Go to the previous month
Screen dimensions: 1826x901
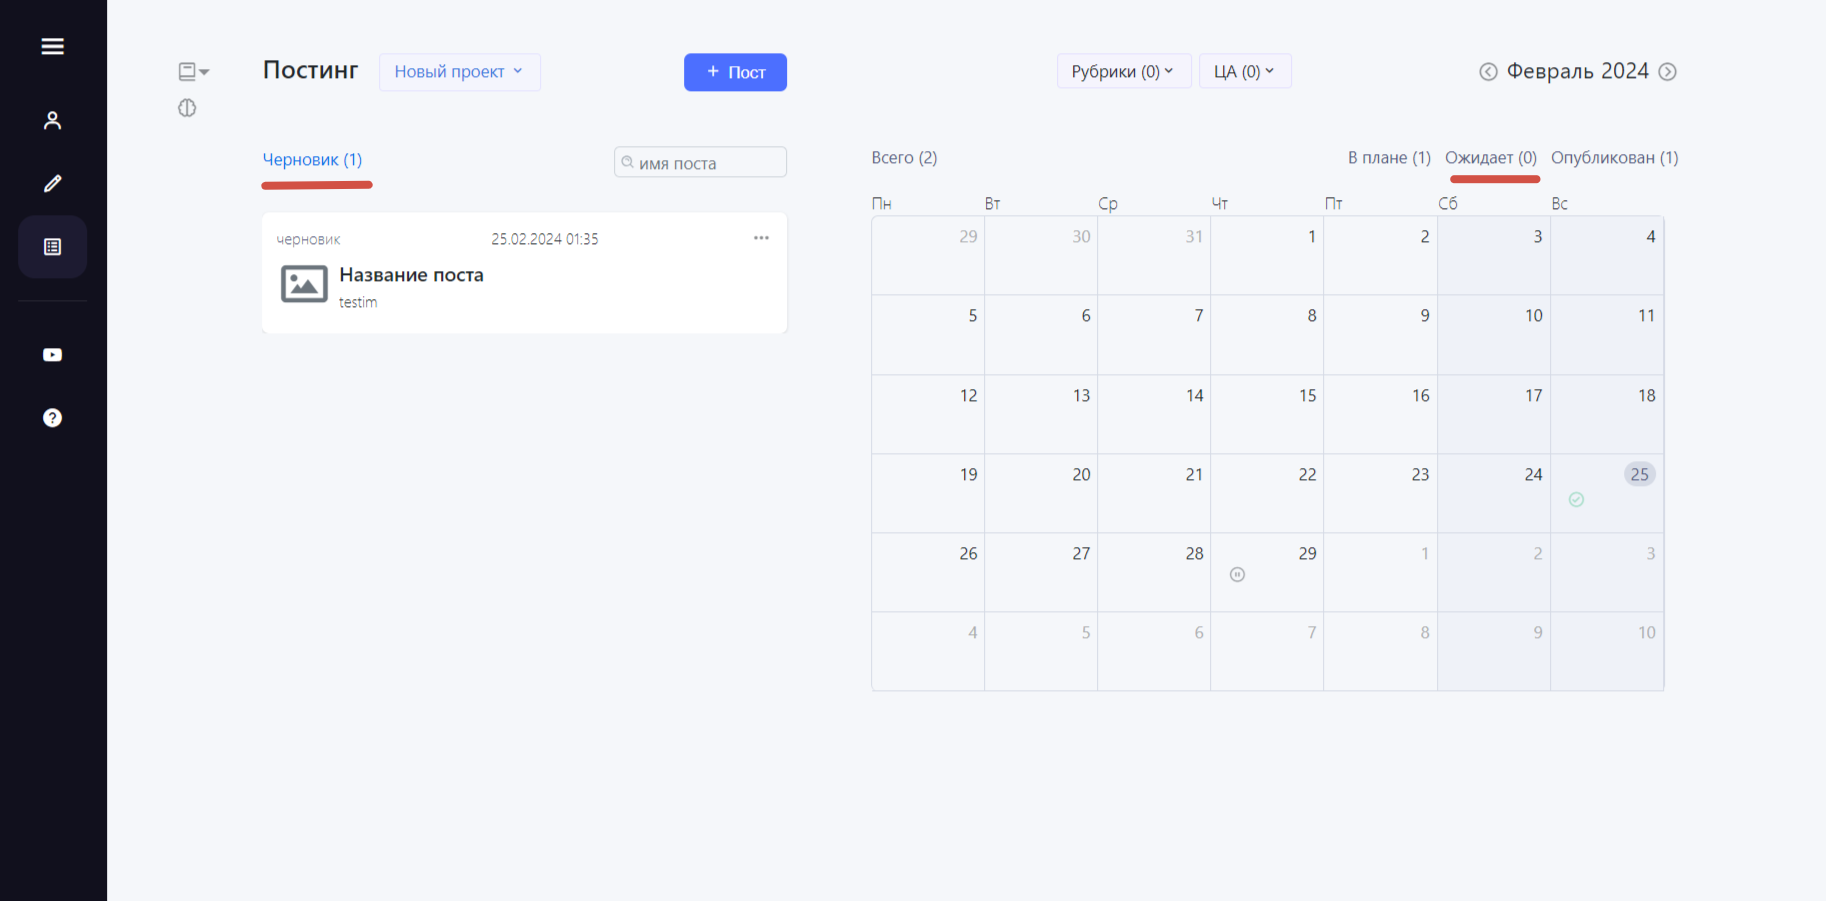pyautogui.click(x=1488, y=72)
